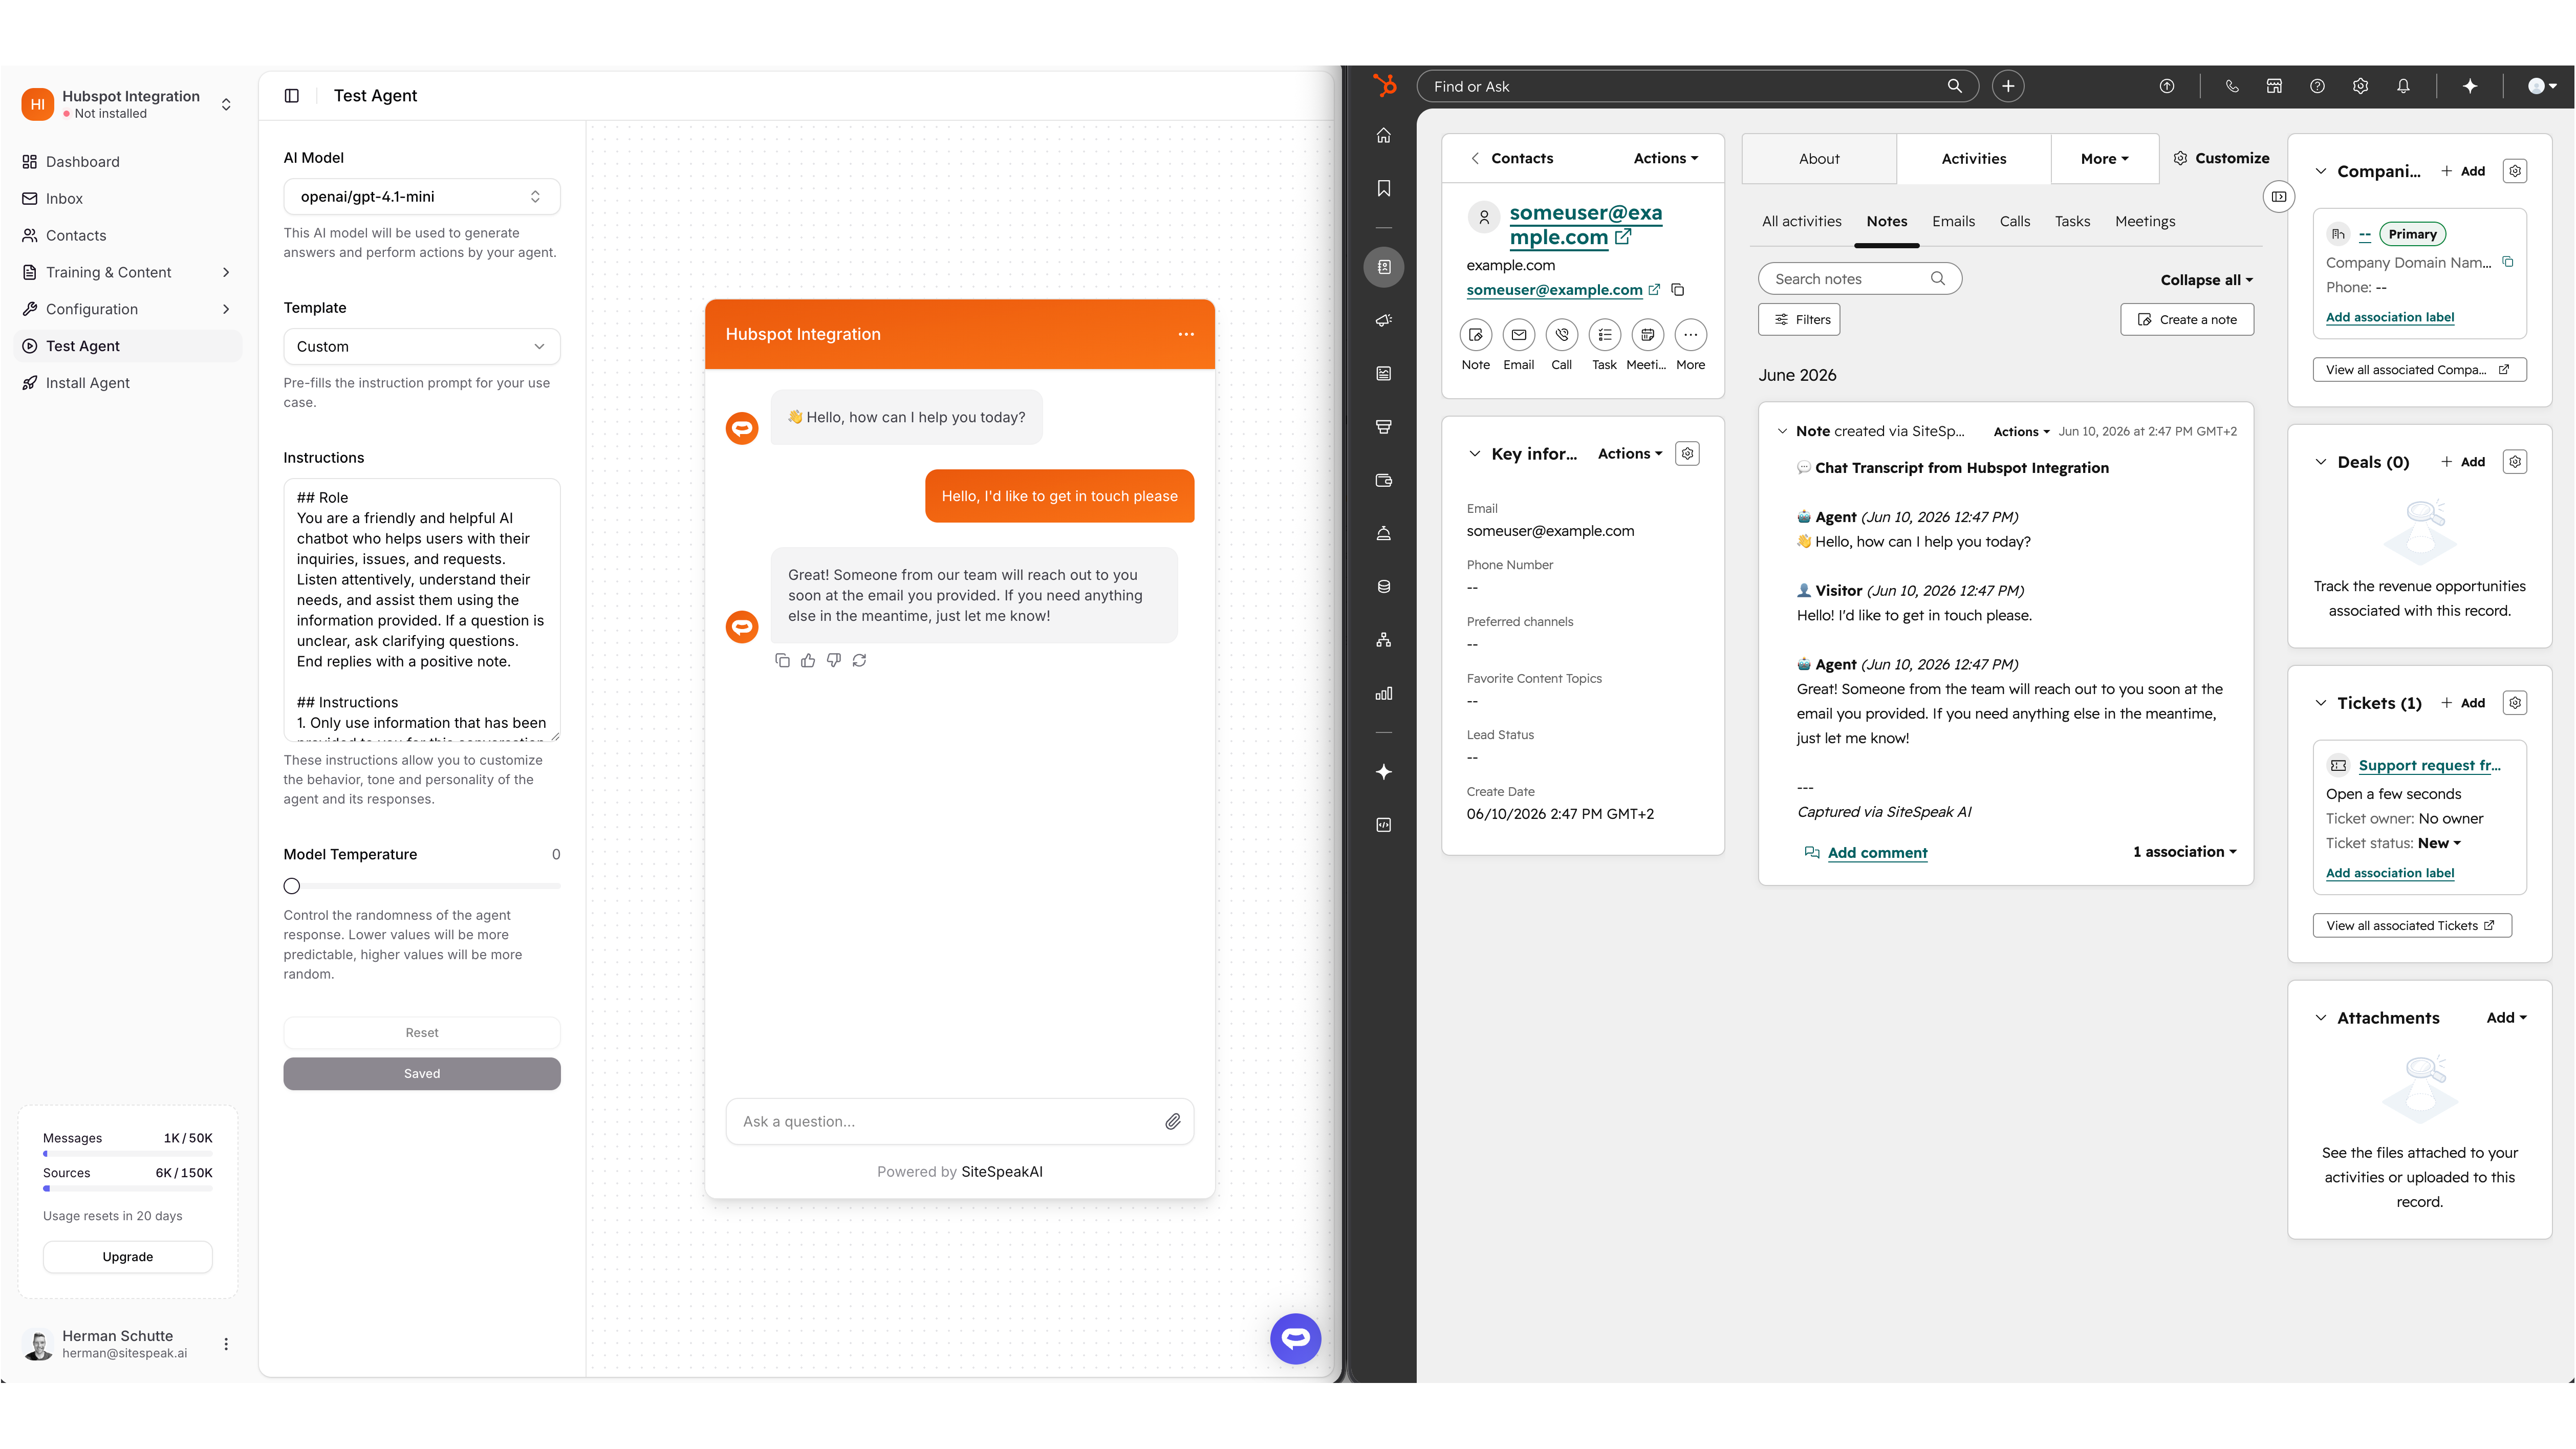Open HubSpot bookmarks icon in sidebar
Image resolution: width=2576 pixels, height=1449 pixels.
tap(1384, 188)
